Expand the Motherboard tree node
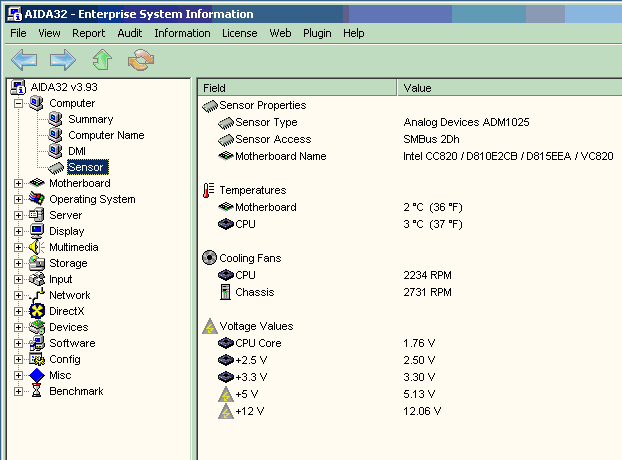622x460 pixels. pos(19,183)
